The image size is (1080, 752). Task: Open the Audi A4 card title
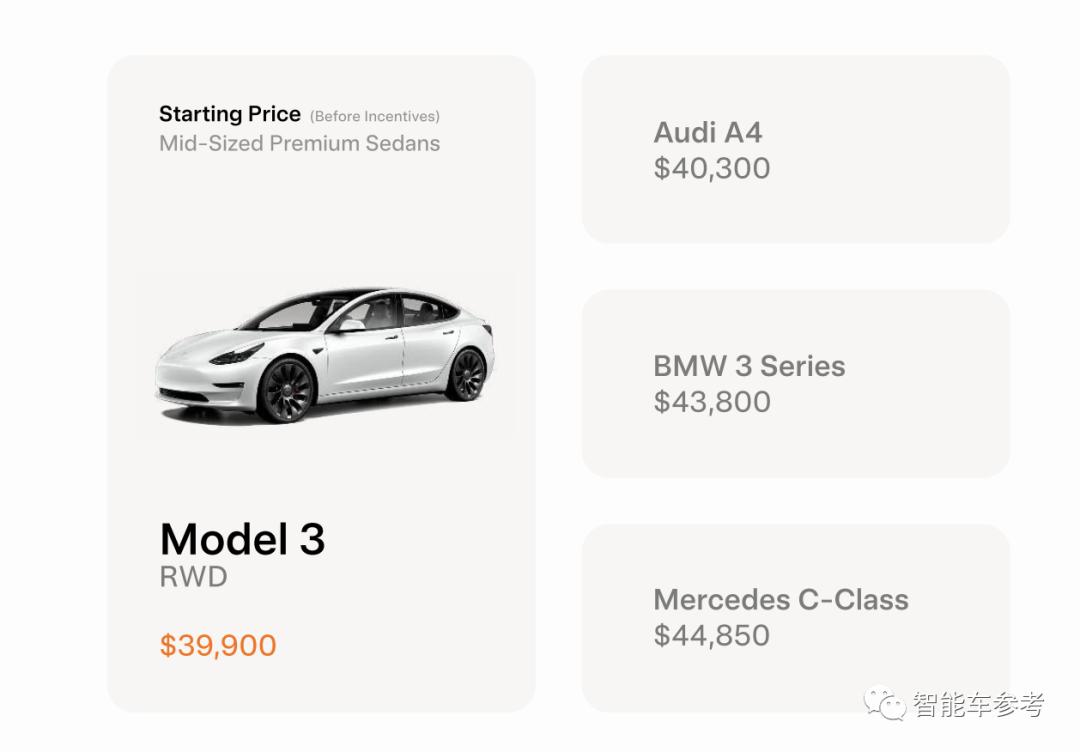tap(707, 132)
